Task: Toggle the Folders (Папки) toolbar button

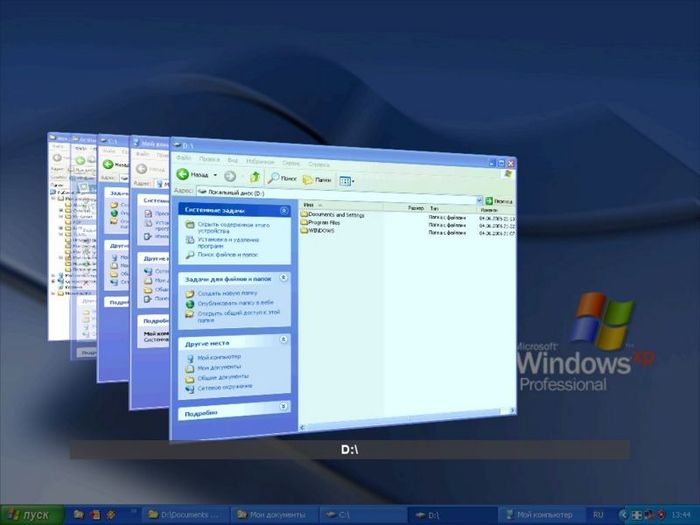Action: (x=317, y=179)
